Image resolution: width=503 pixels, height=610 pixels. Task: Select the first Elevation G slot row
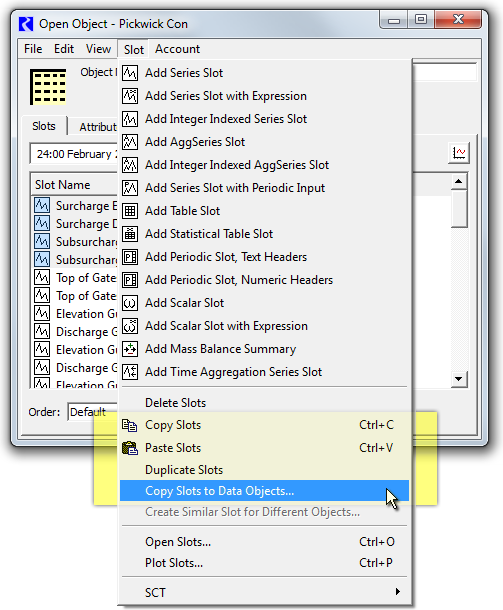point(76,313)
